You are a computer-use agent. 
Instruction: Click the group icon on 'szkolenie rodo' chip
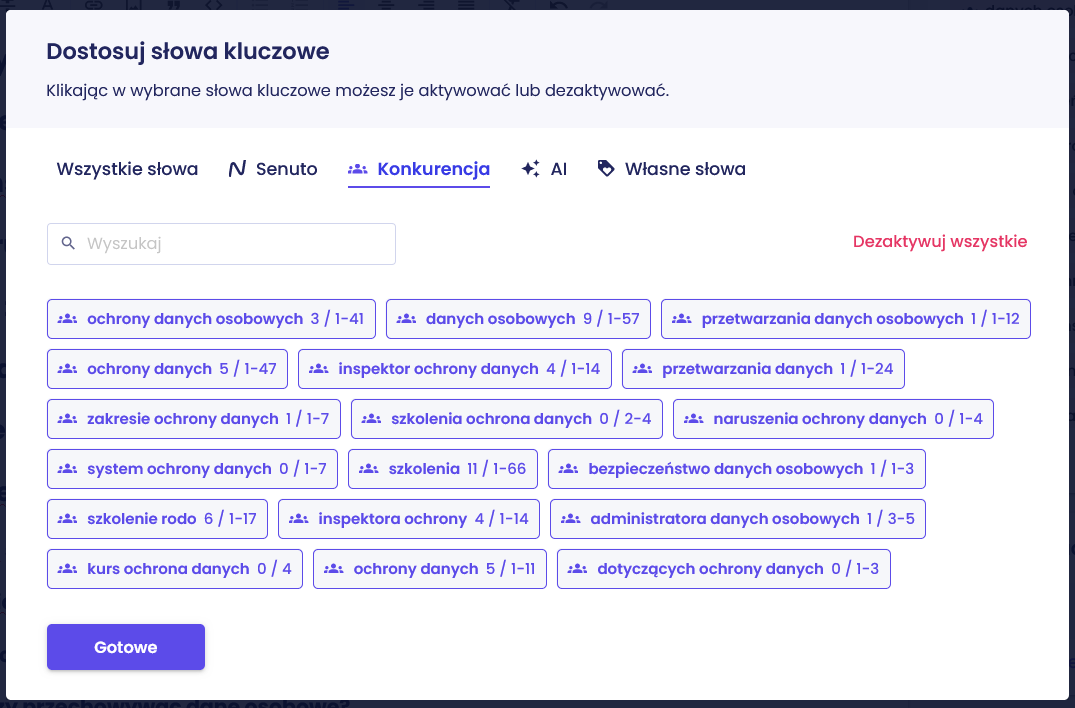68,519
